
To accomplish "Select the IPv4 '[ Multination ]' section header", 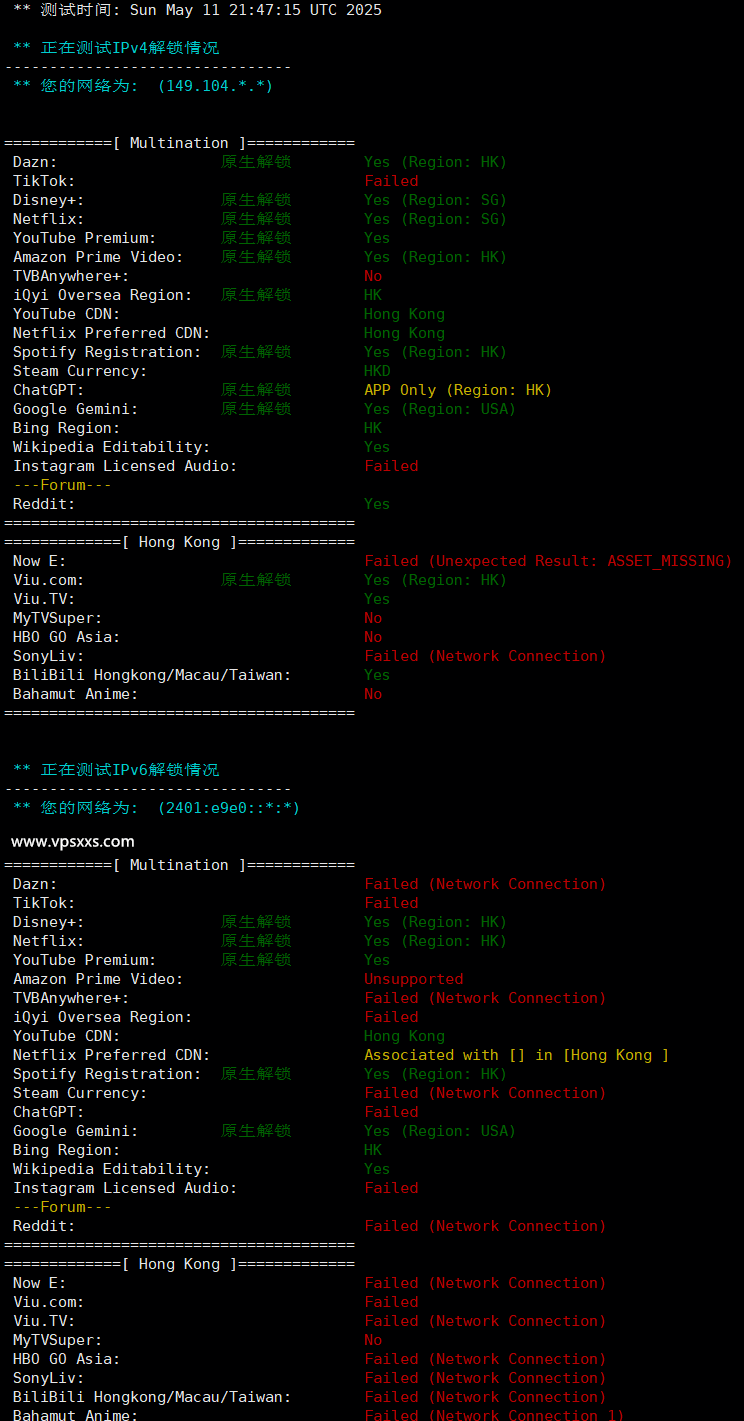I will point(179,143).
